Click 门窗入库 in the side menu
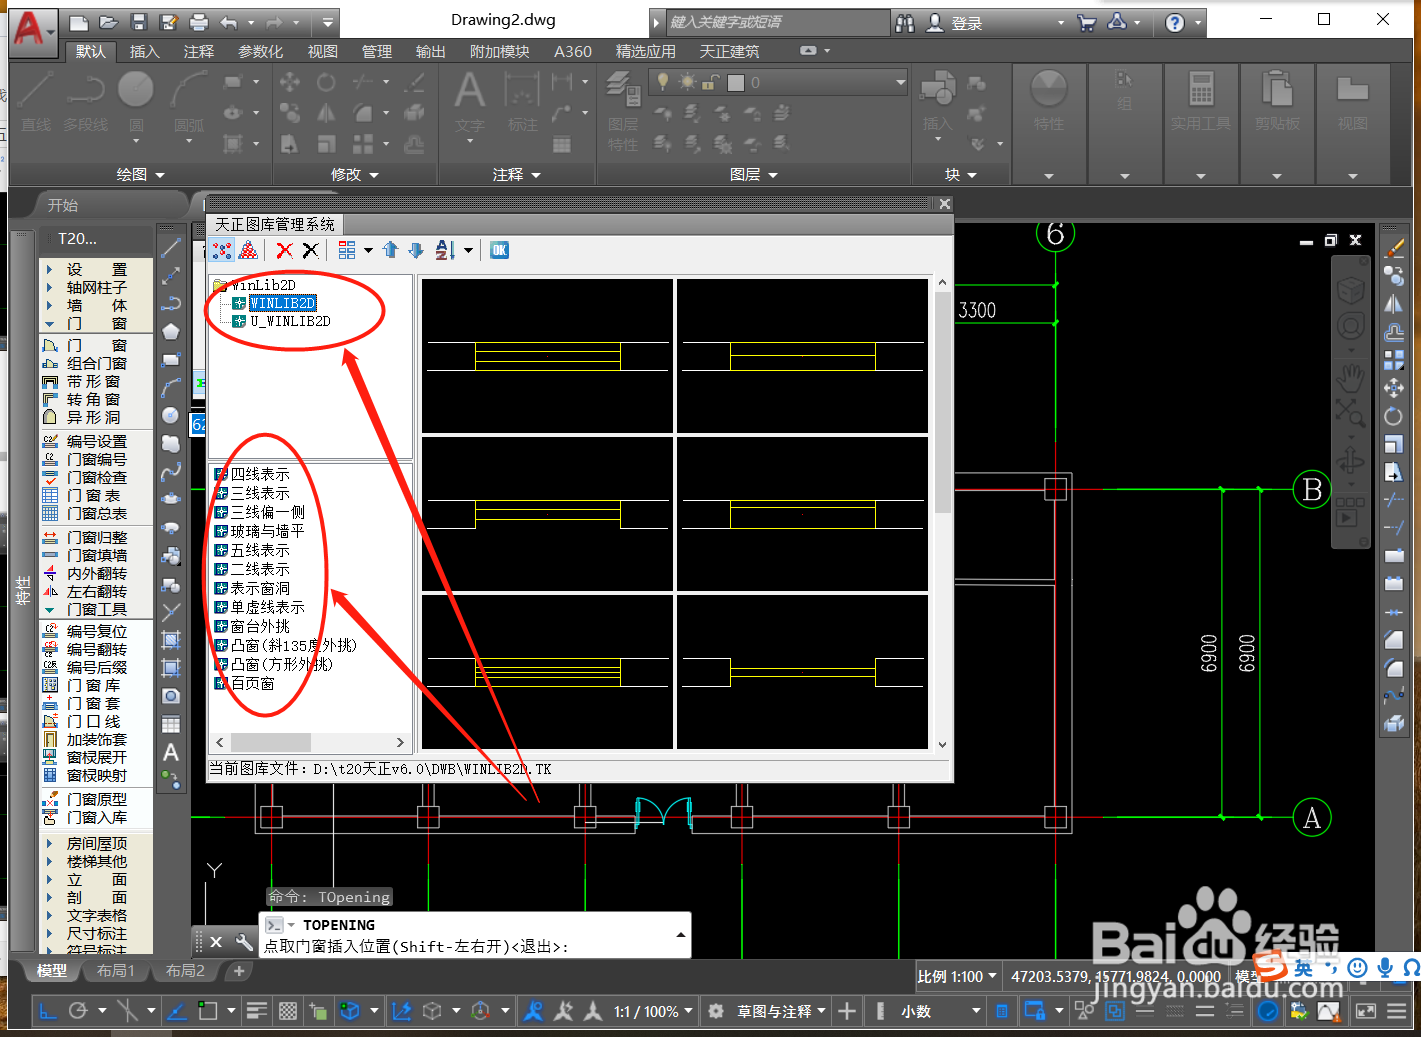Screen dimensions: 1421x1037 click(97, 817)
